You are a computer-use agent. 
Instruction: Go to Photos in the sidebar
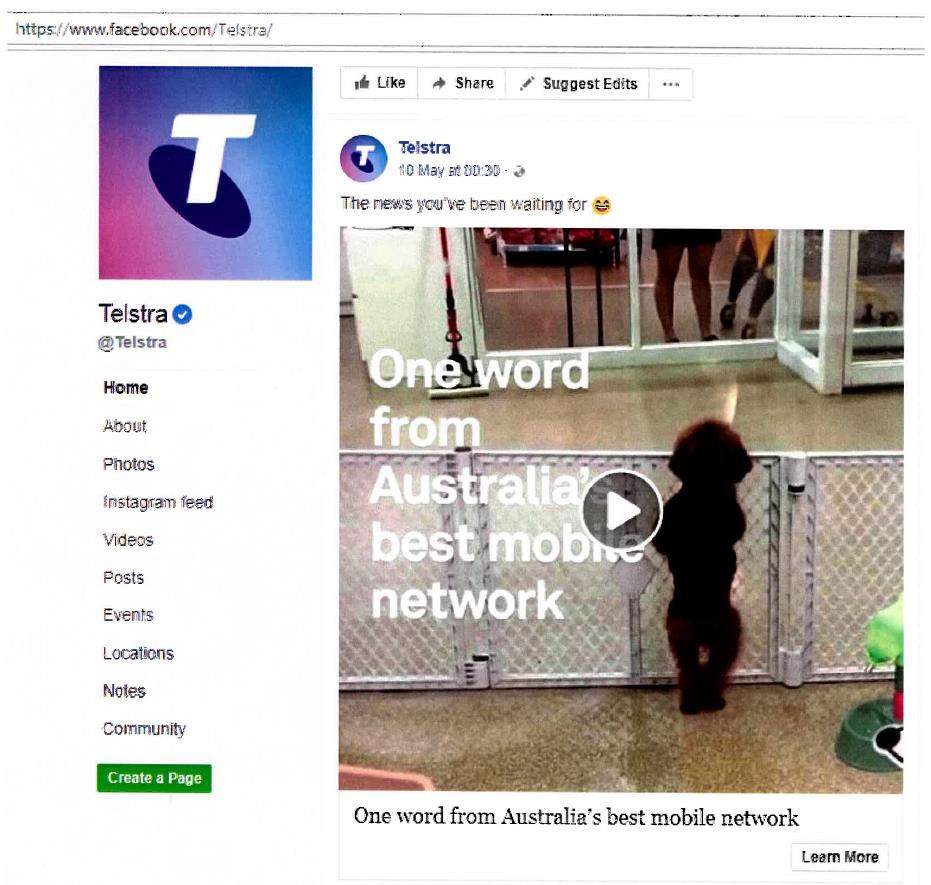tap(128, 464)
